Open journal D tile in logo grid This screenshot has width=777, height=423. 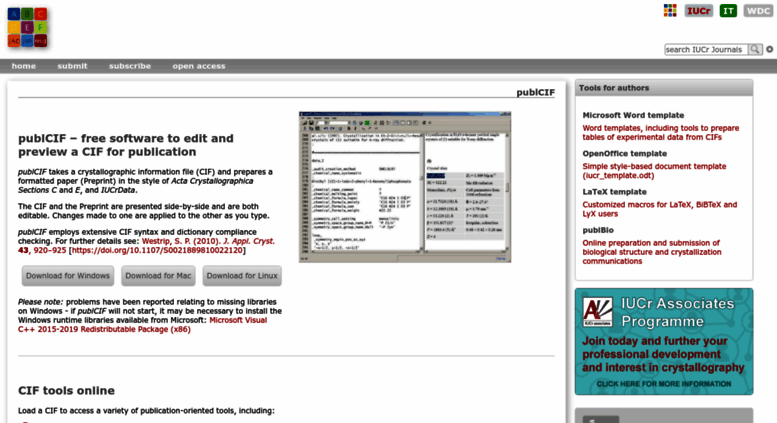coord(14,27)
